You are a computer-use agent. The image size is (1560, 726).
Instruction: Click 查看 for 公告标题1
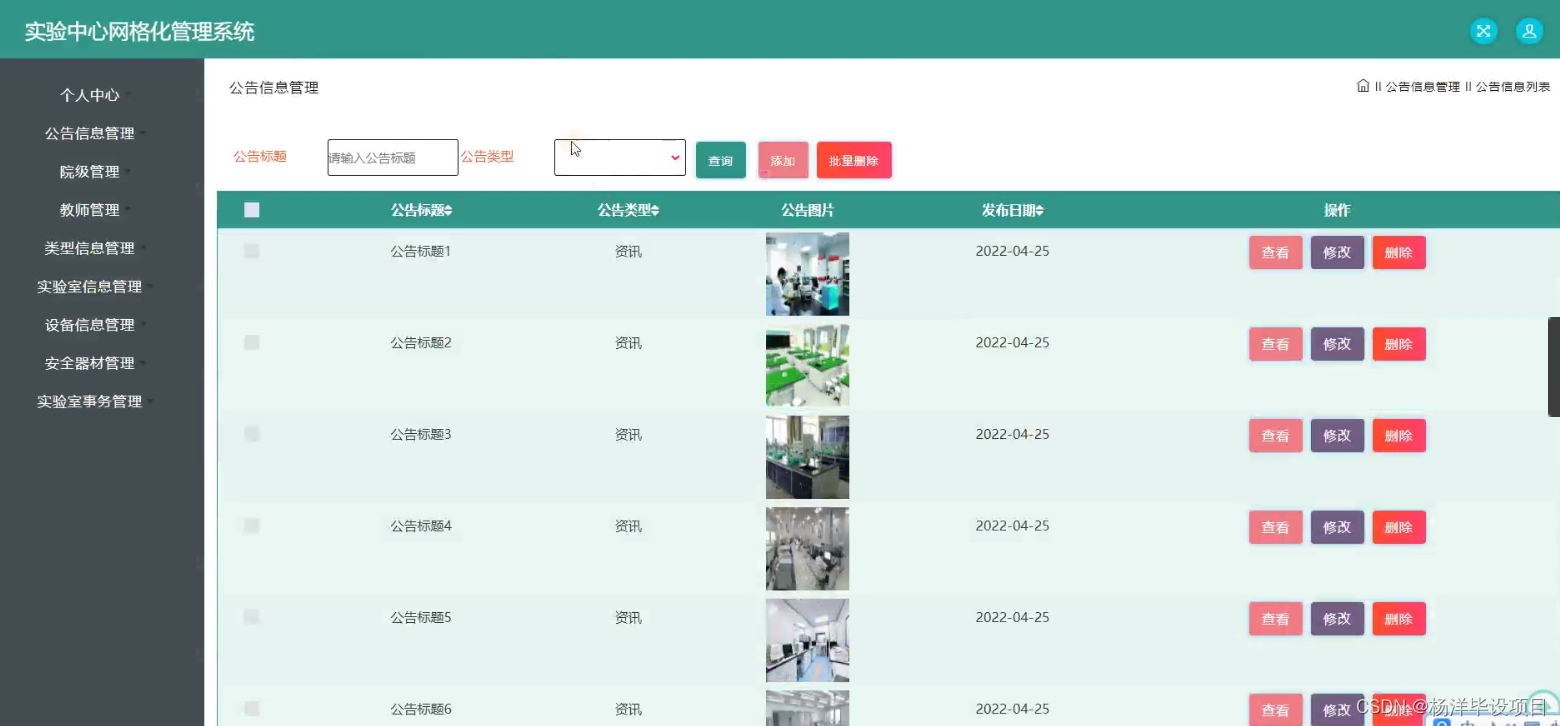(x=1275, y=252)
